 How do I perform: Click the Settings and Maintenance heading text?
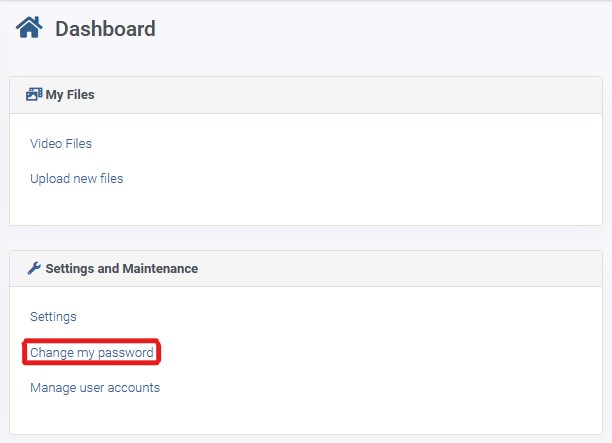[122, 269]
